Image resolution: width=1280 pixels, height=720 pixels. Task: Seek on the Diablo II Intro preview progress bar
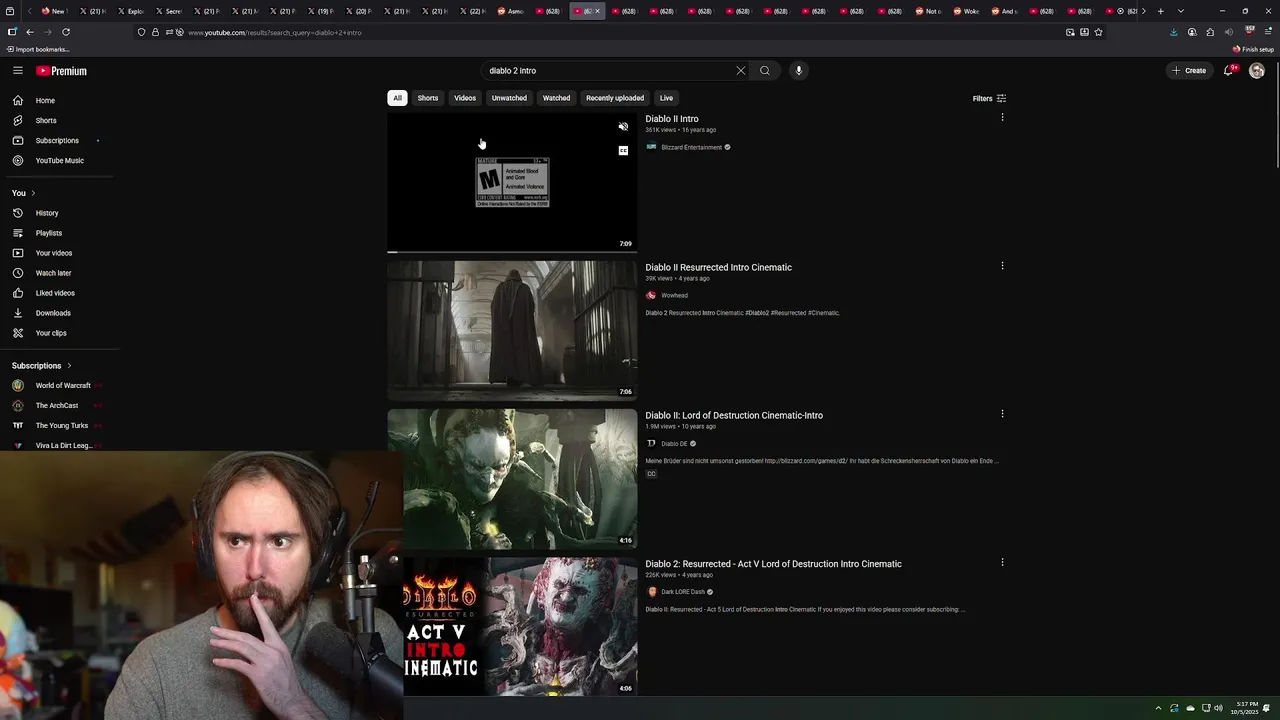click(x=512, y=252)
